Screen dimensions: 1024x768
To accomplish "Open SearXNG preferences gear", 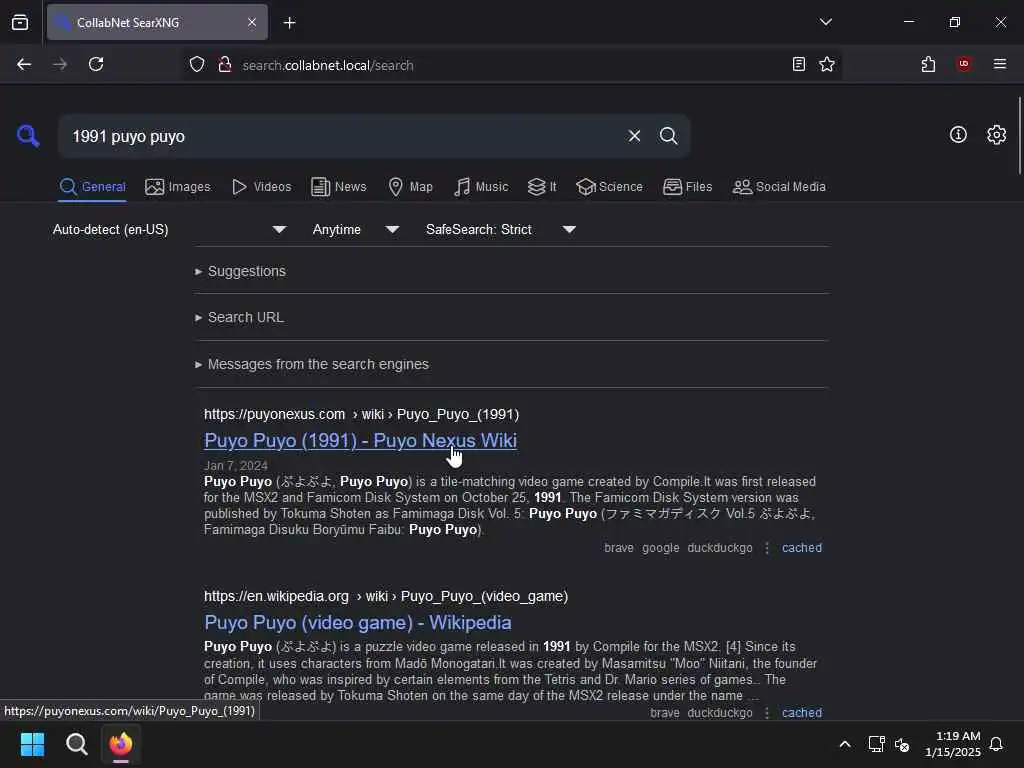I will point(996,135).
